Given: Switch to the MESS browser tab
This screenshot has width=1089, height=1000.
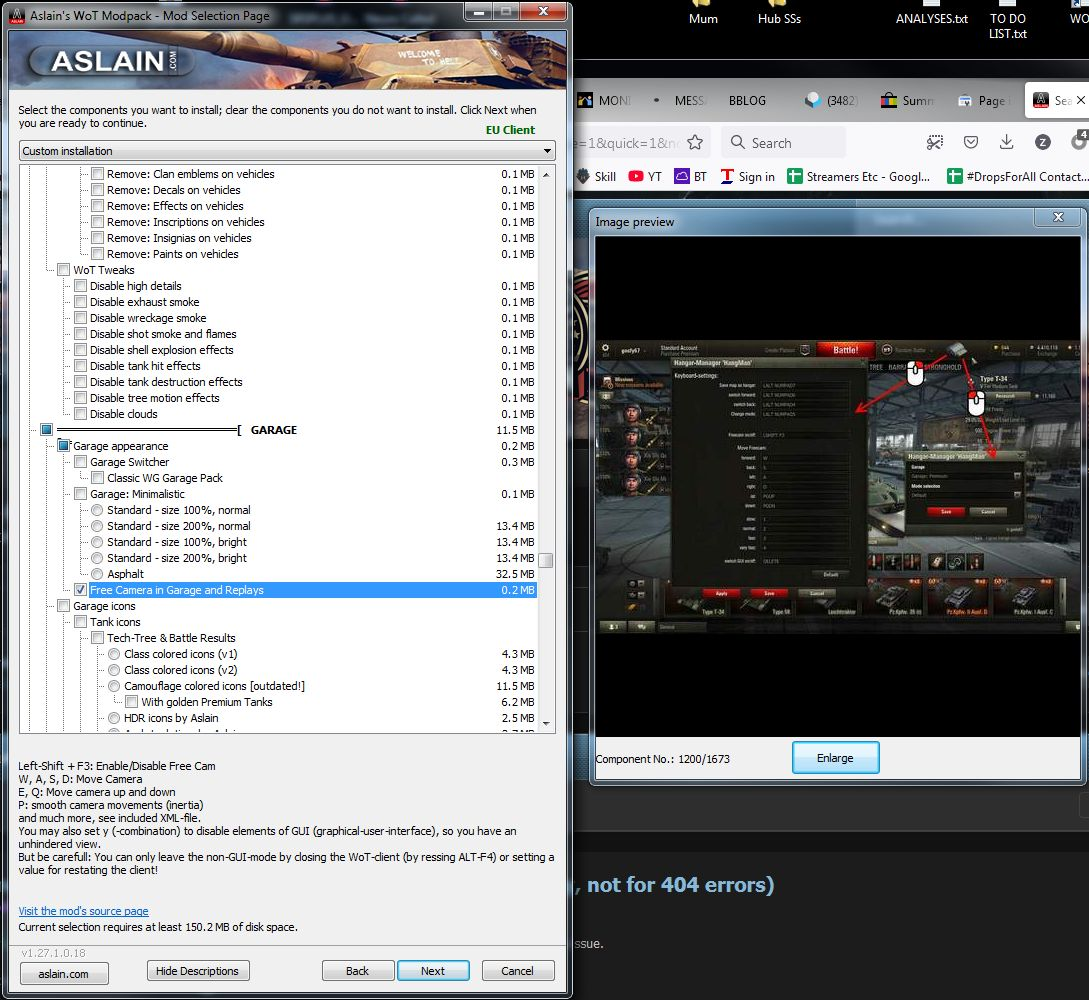Looking at the screenshot, I should pyautogui.click(x=681, y=100).
